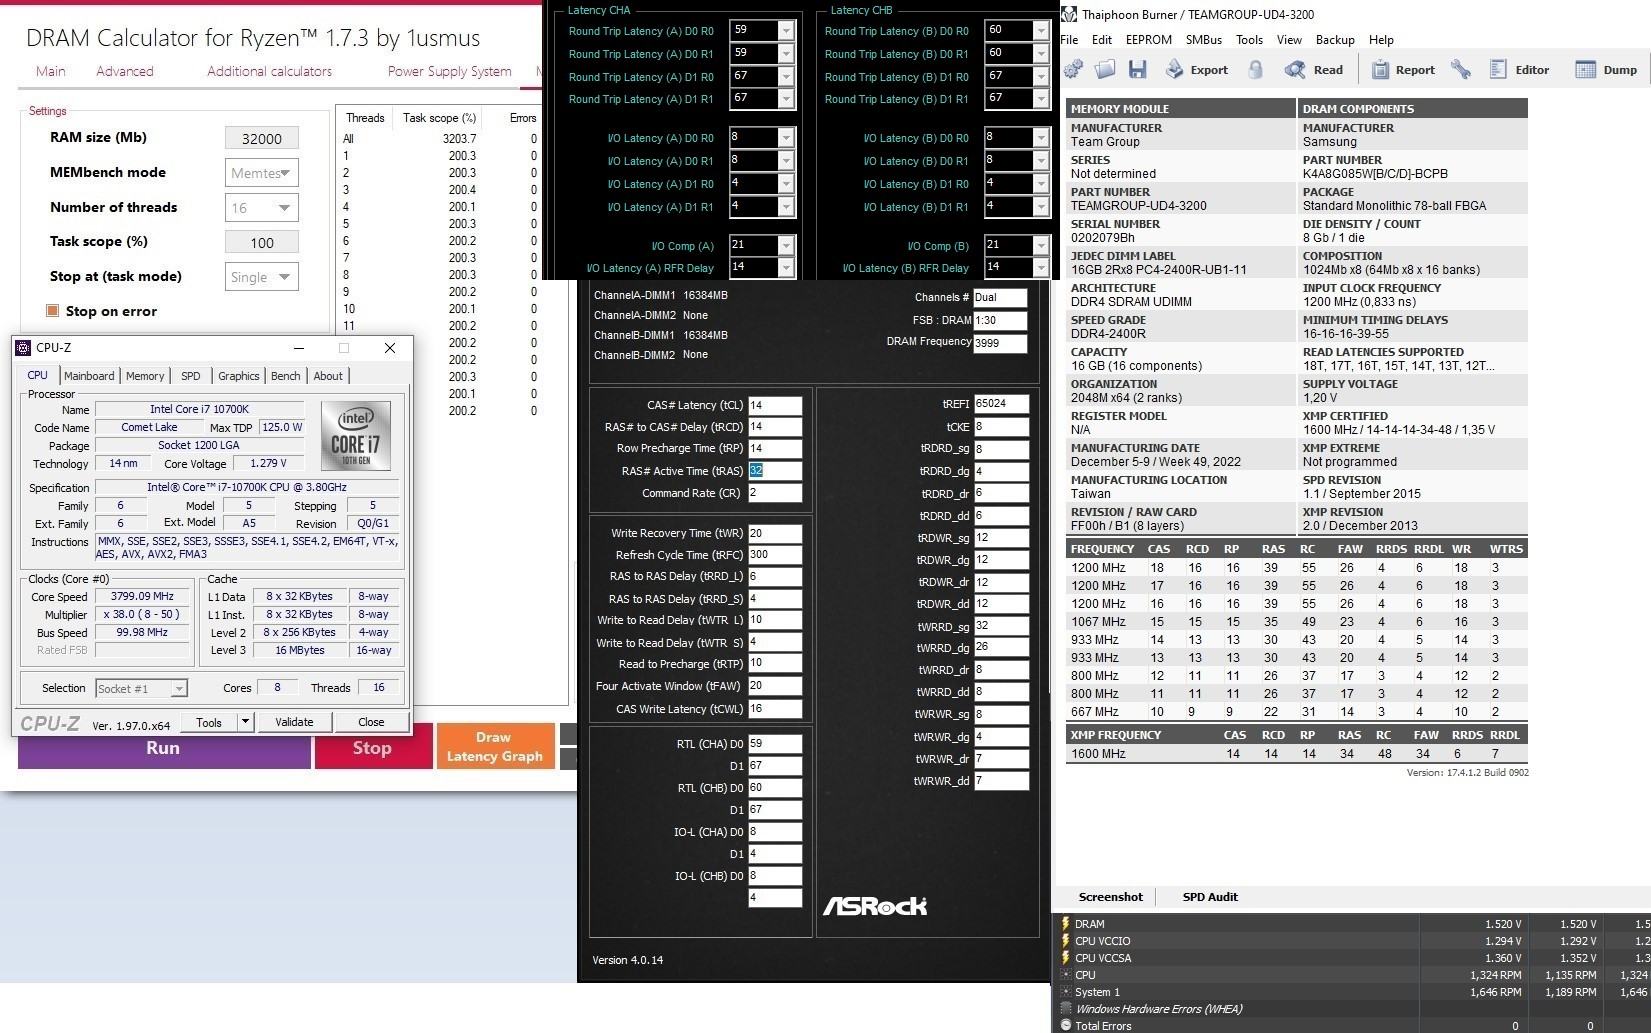Click lightning bolt icon beside DRAM sensor row
Viewport: 1651px width, 1033px height.
[1066, 924]
